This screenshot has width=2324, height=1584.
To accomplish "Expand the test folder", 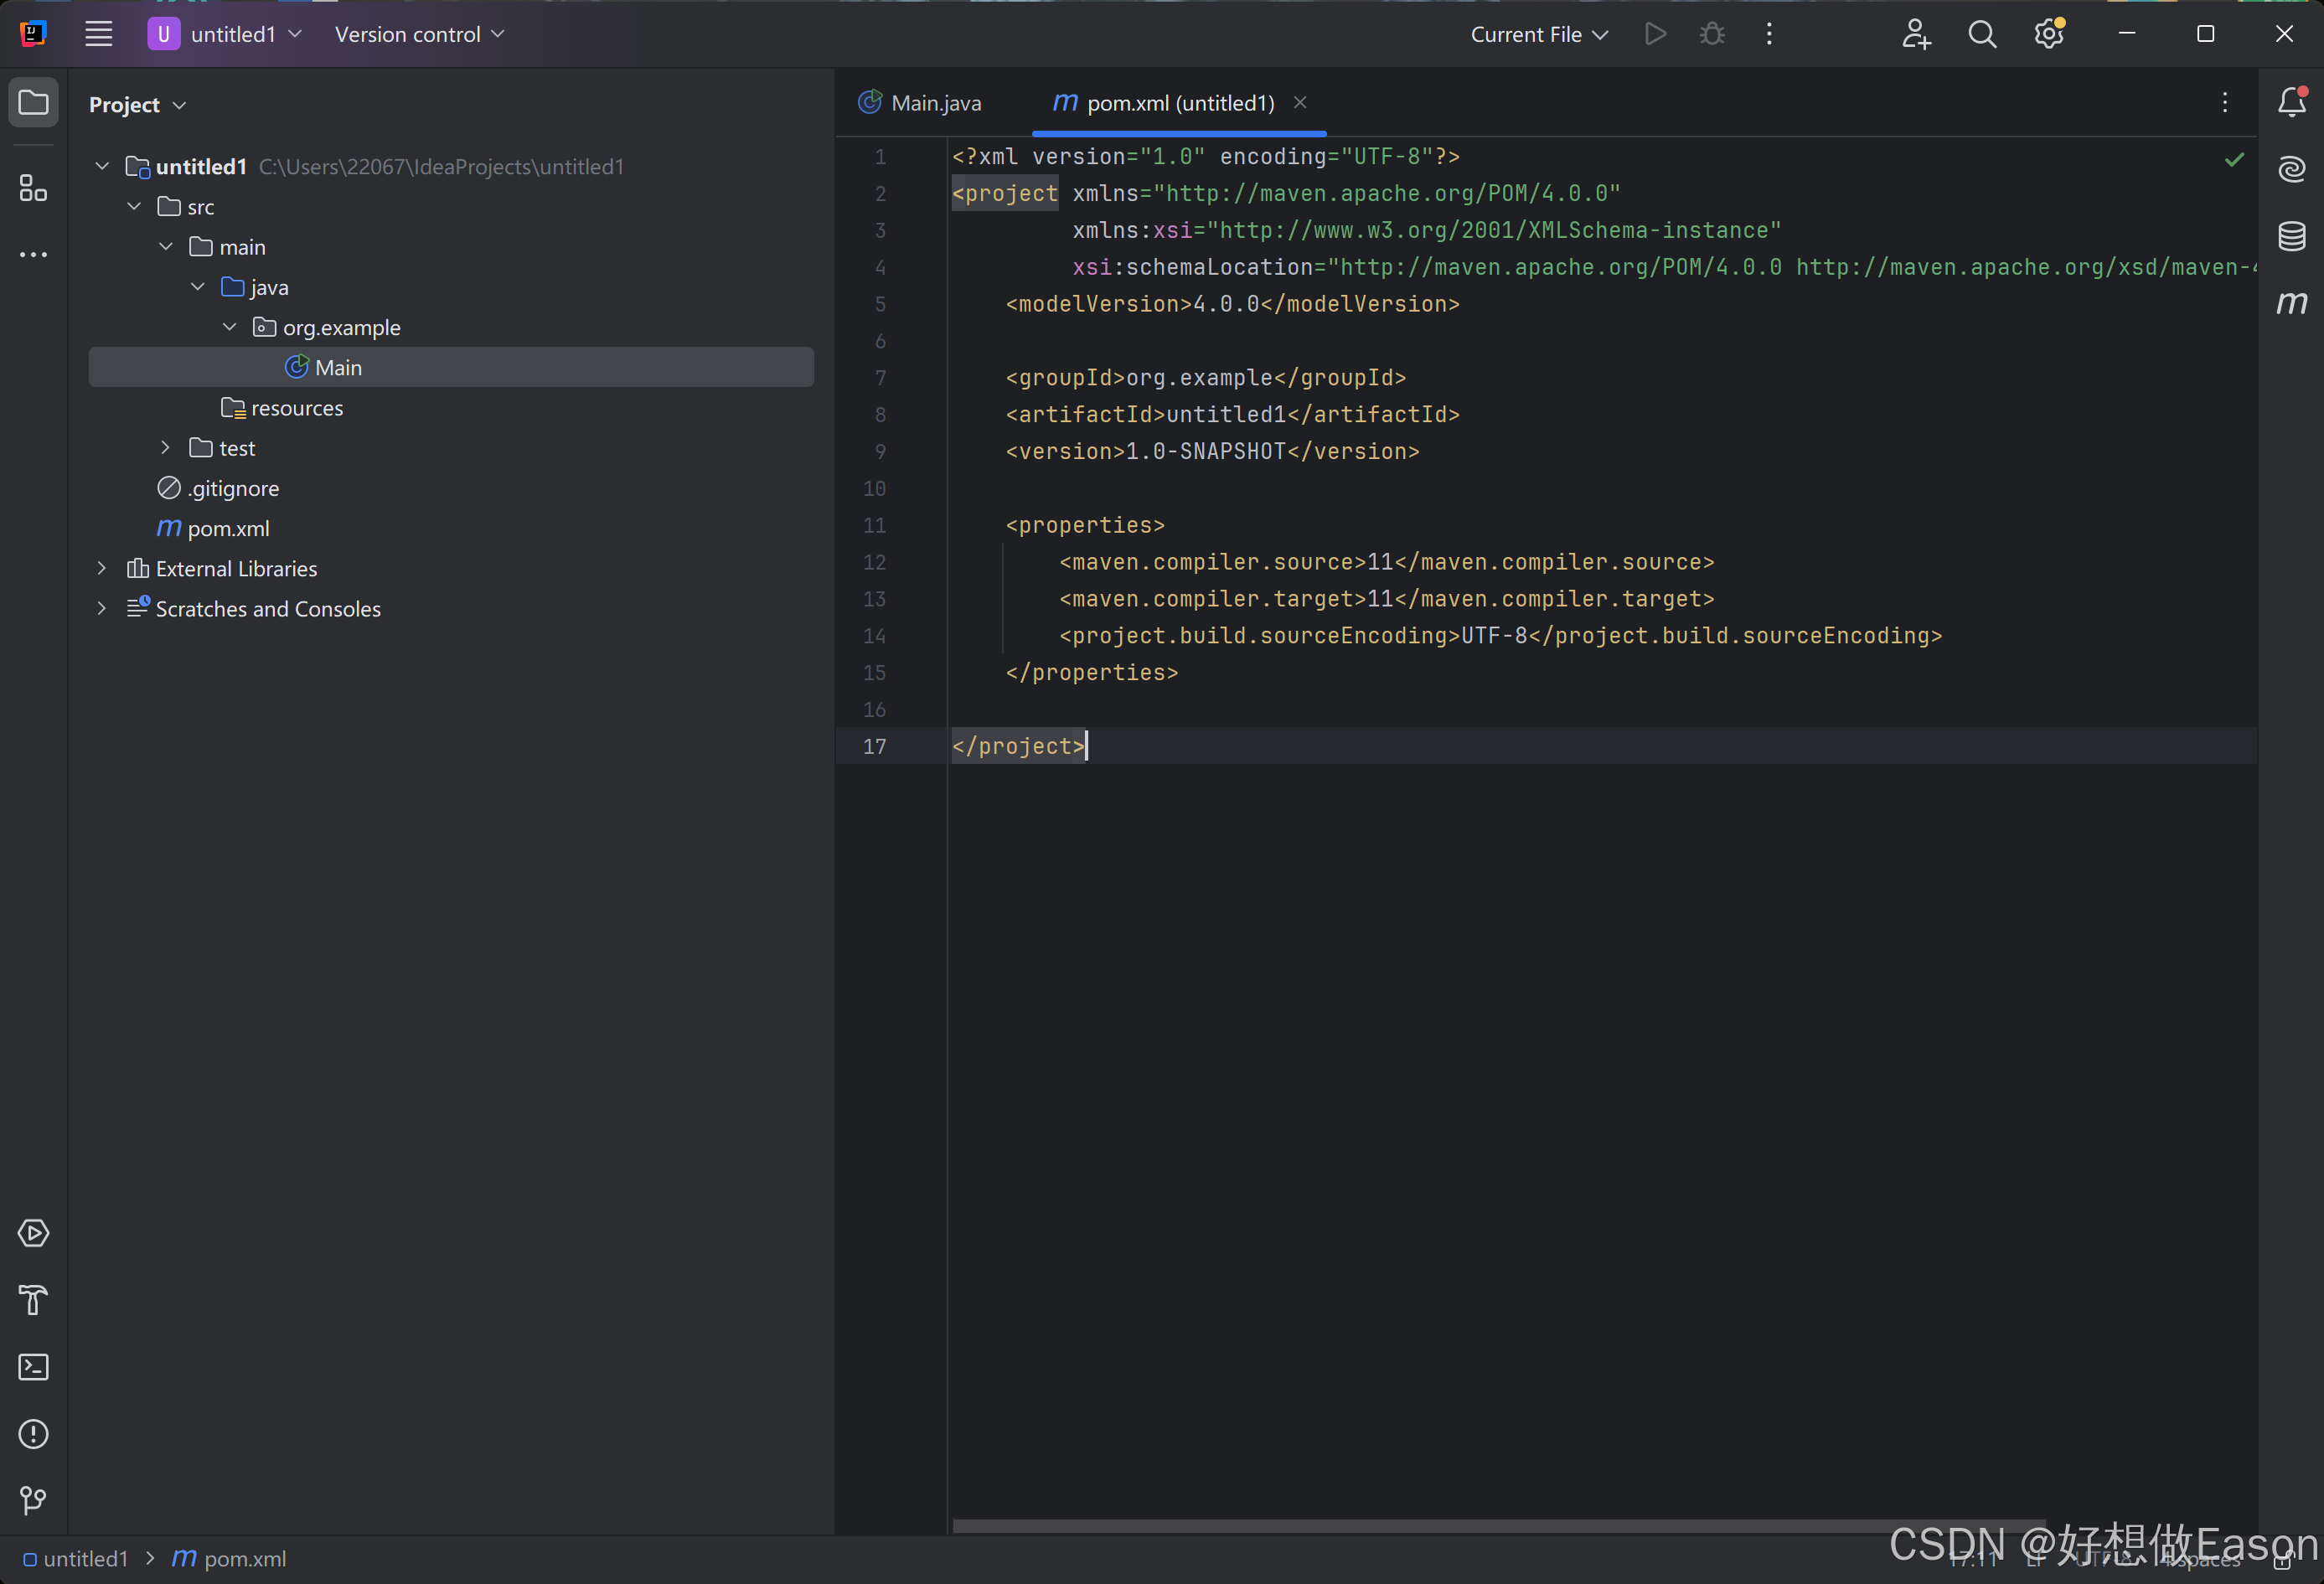I will [165, 448].
